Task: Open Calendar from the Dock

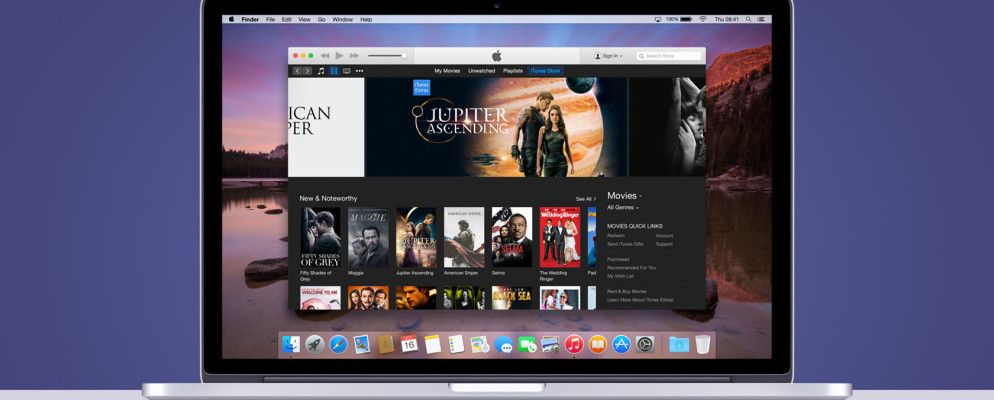Action: (409, 344)
